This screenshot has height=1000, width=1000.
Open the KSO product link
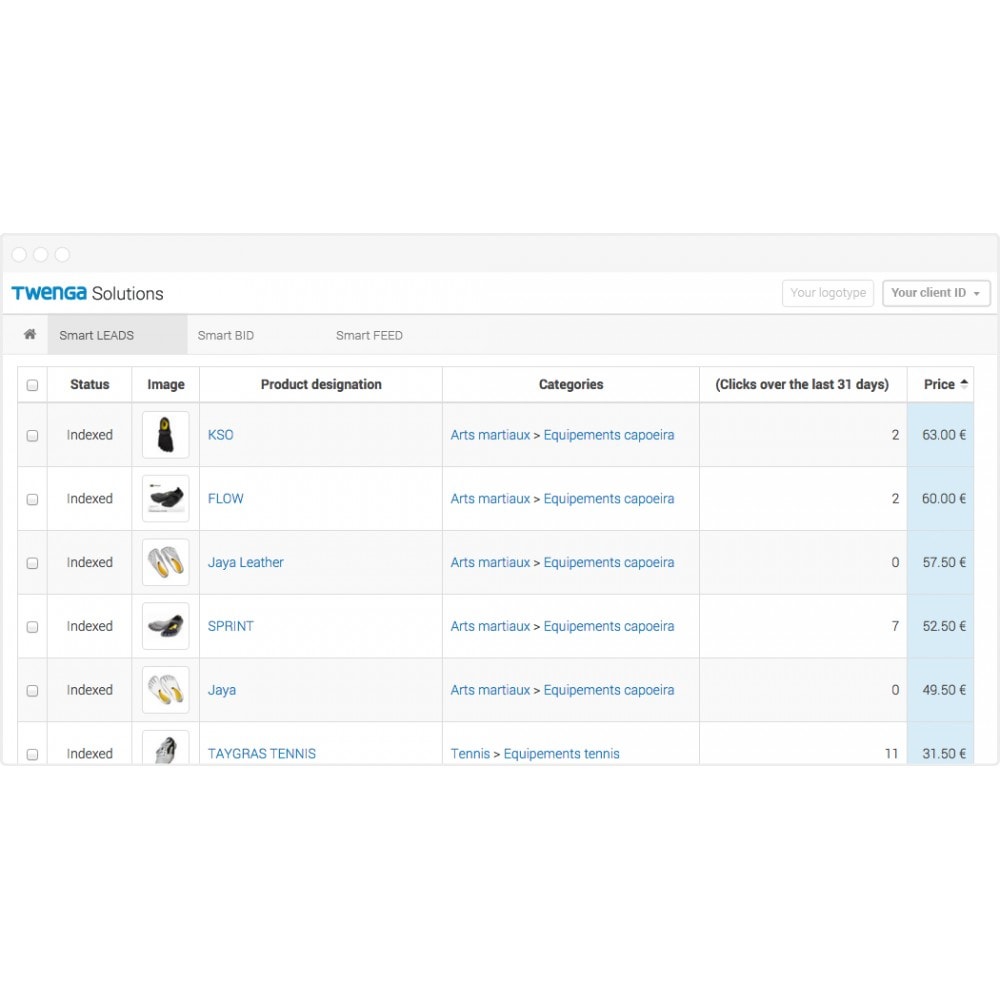221,435
